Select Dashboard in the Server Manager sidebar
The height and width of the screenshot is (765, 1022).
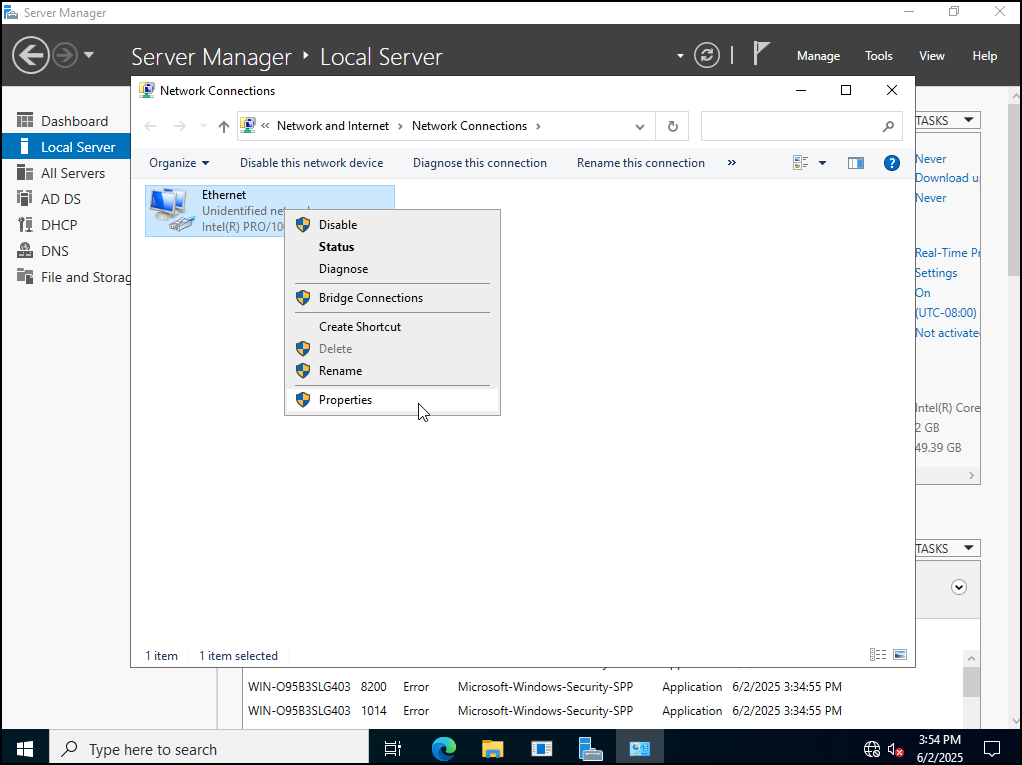click(x=66, y=121)
